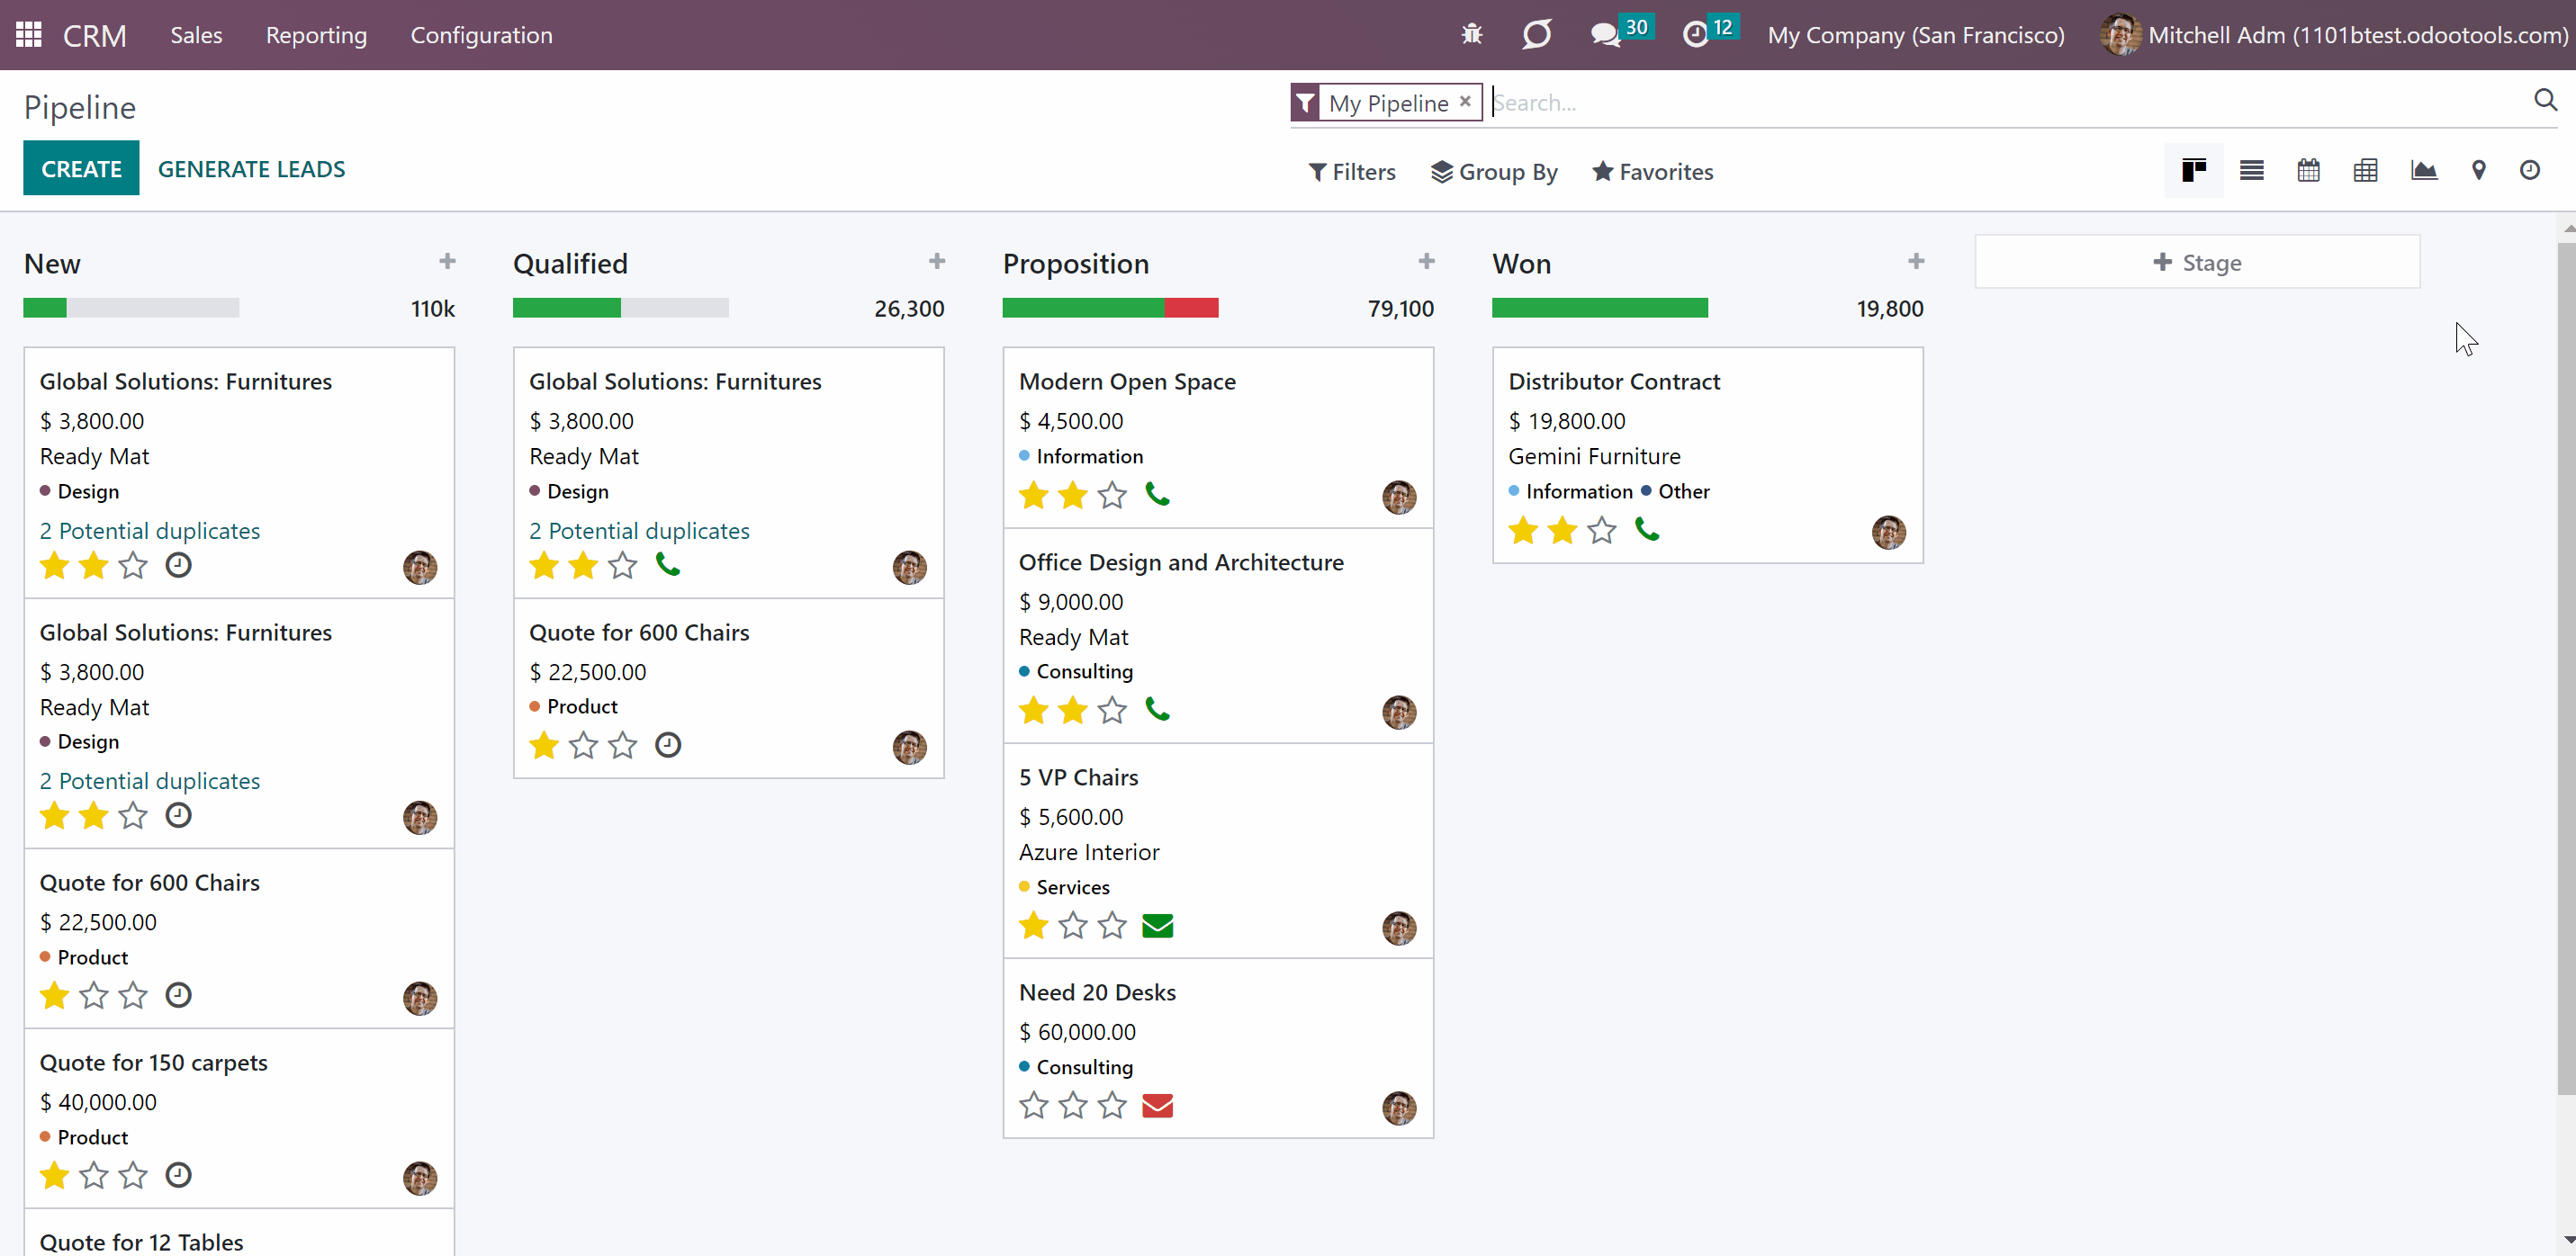Click the GENERATE LEADS button
2576x1256 pixels.
tap(251, 169)
